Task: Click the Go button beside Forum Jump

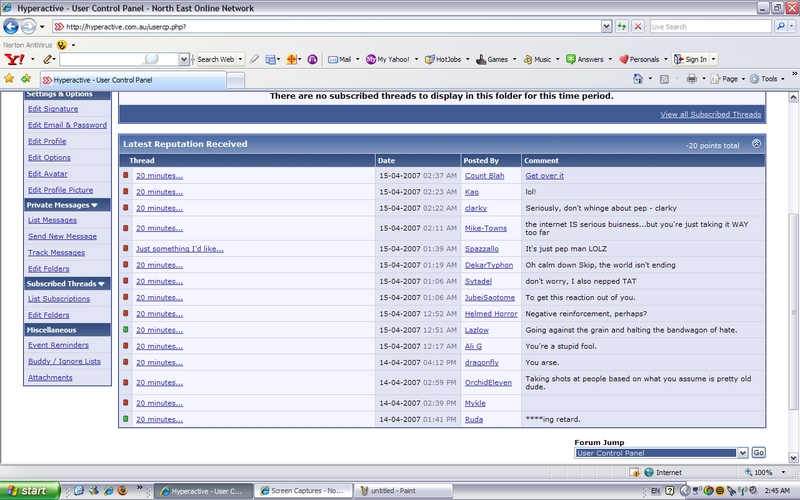Action: 758,452
